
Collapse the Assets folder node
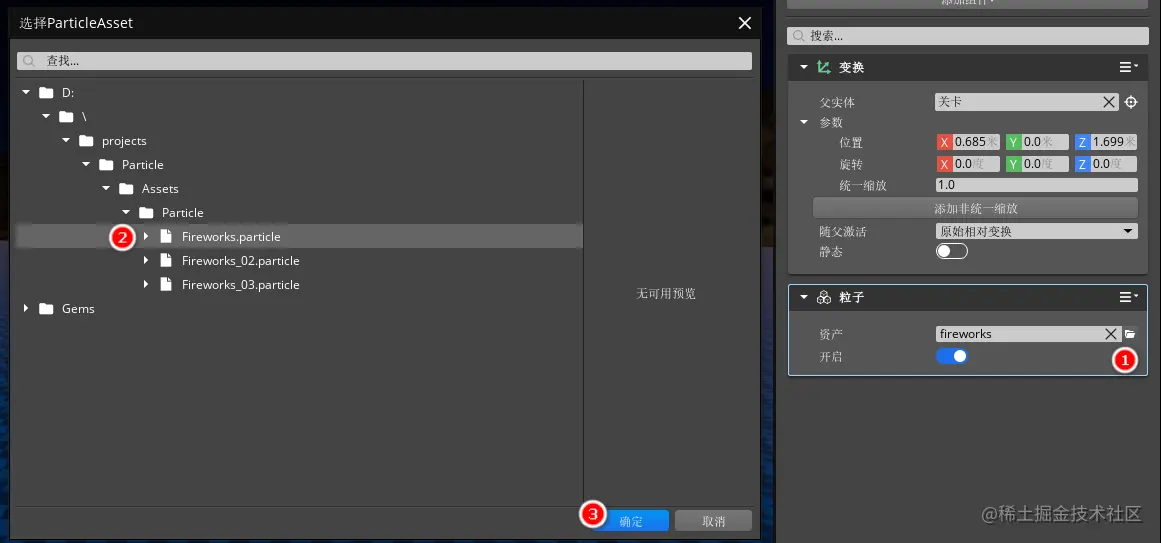click(x=107, y=189)
